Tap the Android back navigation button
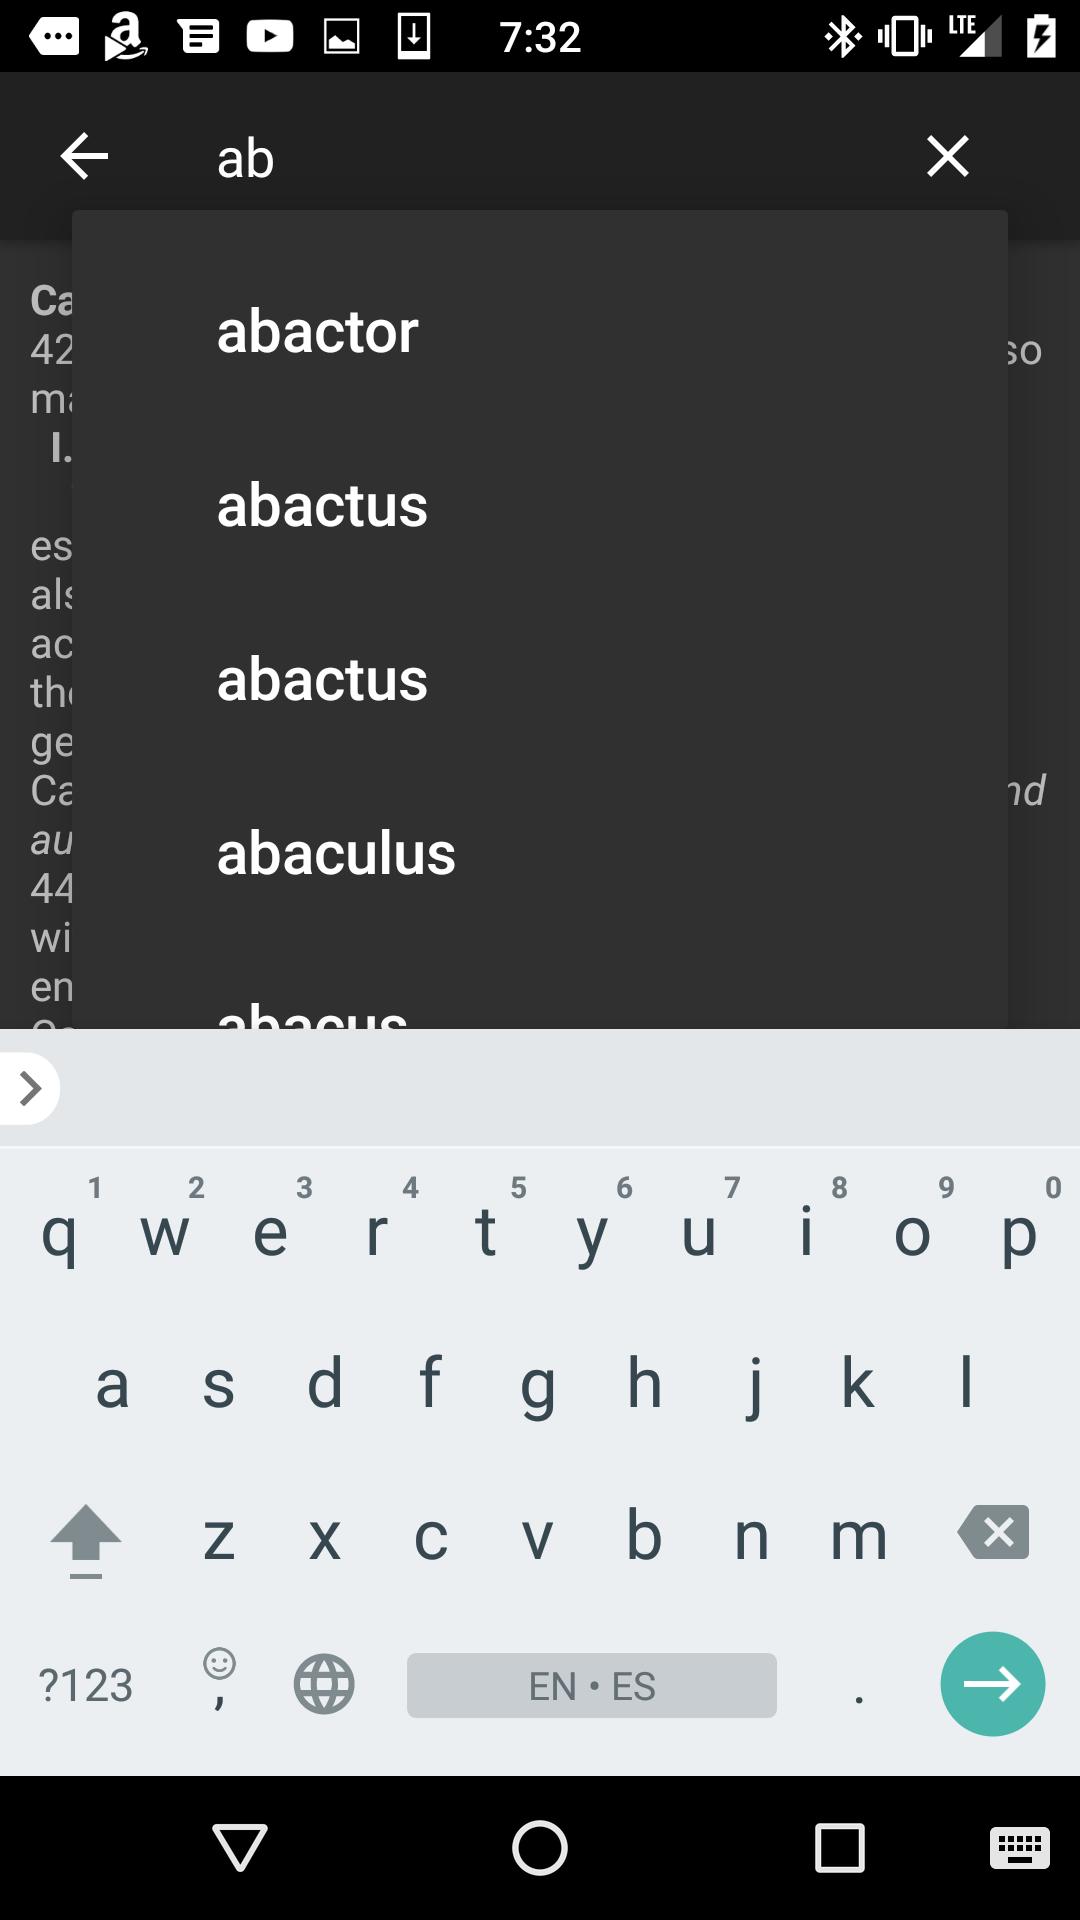The height and width of the screenshot is (1920, 1080). [x=240, y=1847]
